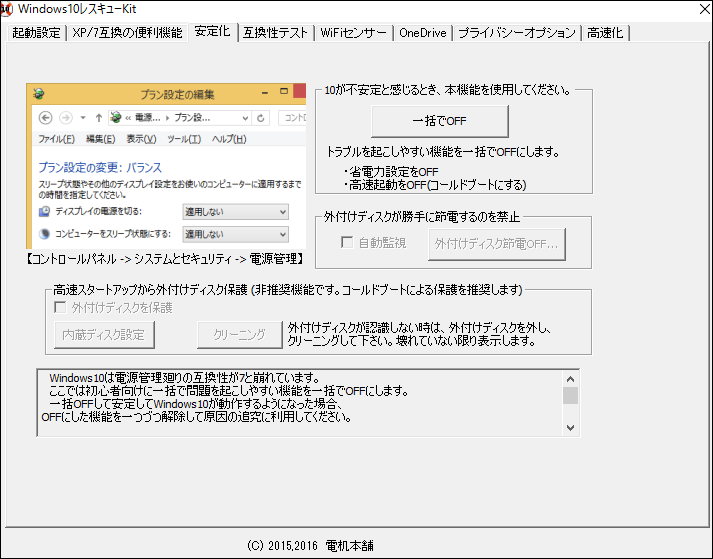Click the power plan screenshot thumbnail
The height and width of the screenshot is (559, 713).
[166, 166]
